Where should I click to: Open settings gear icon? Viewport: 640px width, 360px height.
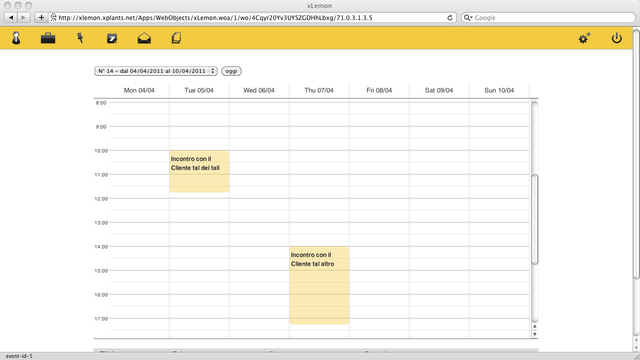click(584, 38)
